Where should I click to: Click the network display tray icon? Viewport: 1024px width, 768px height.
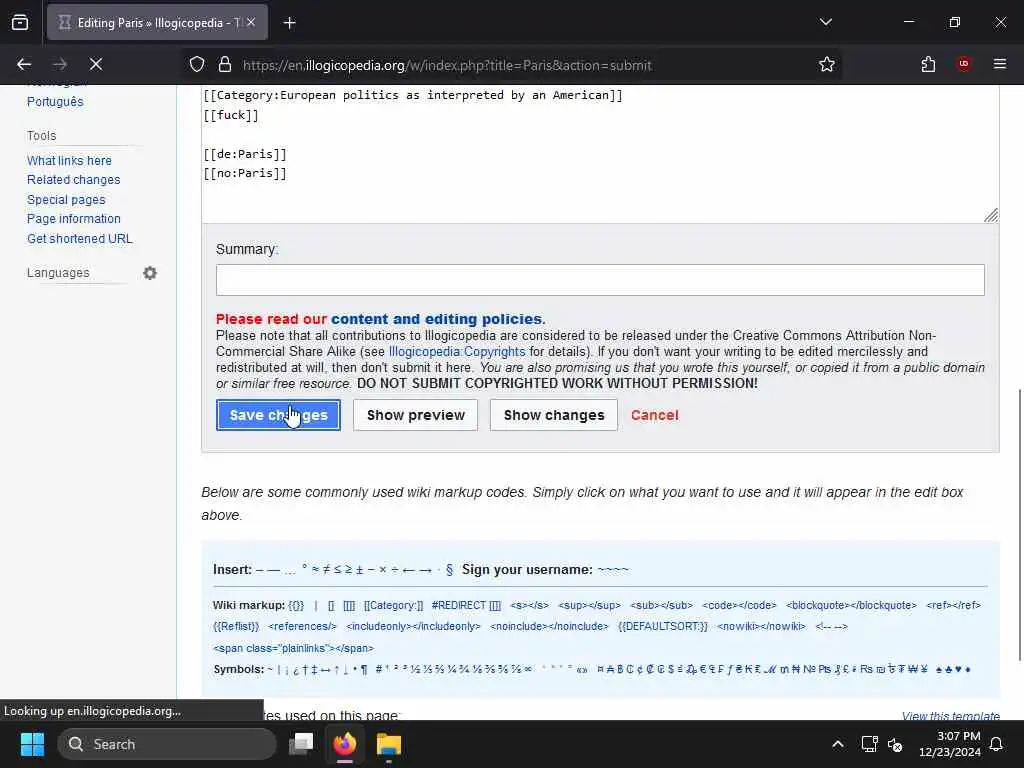(869, 744)
